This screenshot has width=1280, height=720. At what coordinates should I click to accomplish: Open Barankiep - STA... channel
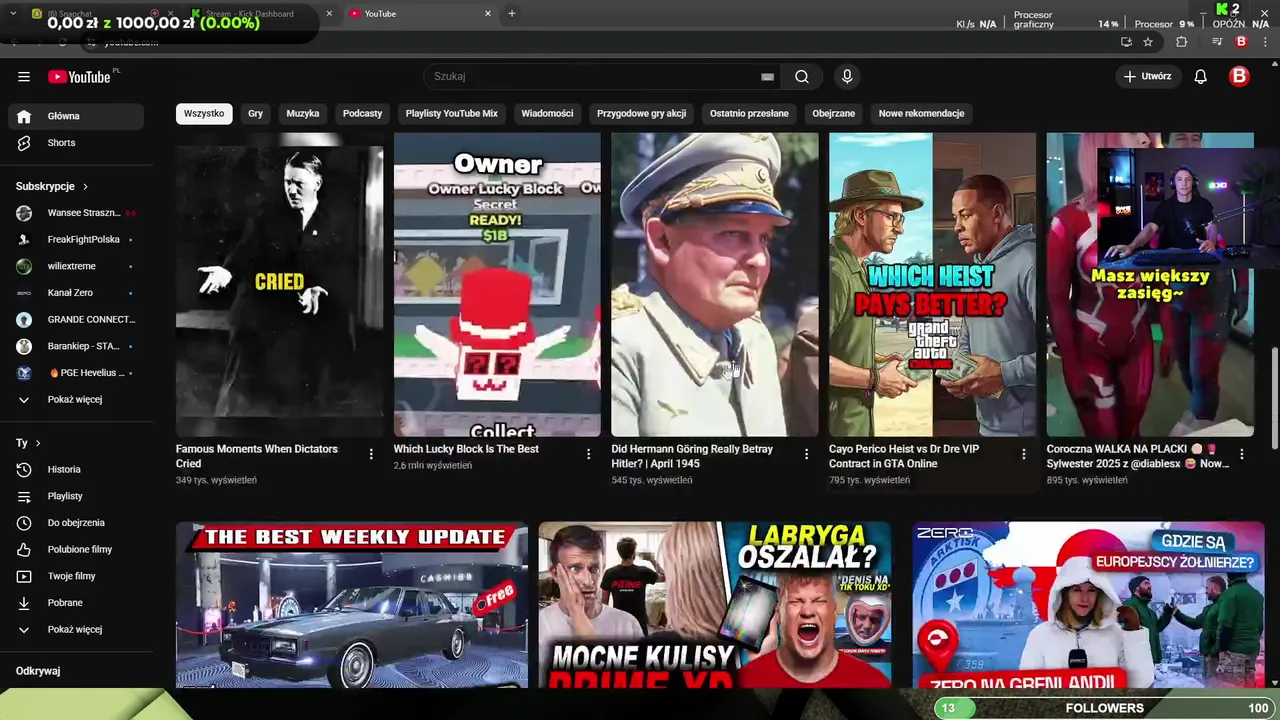[x=76, y=346]
